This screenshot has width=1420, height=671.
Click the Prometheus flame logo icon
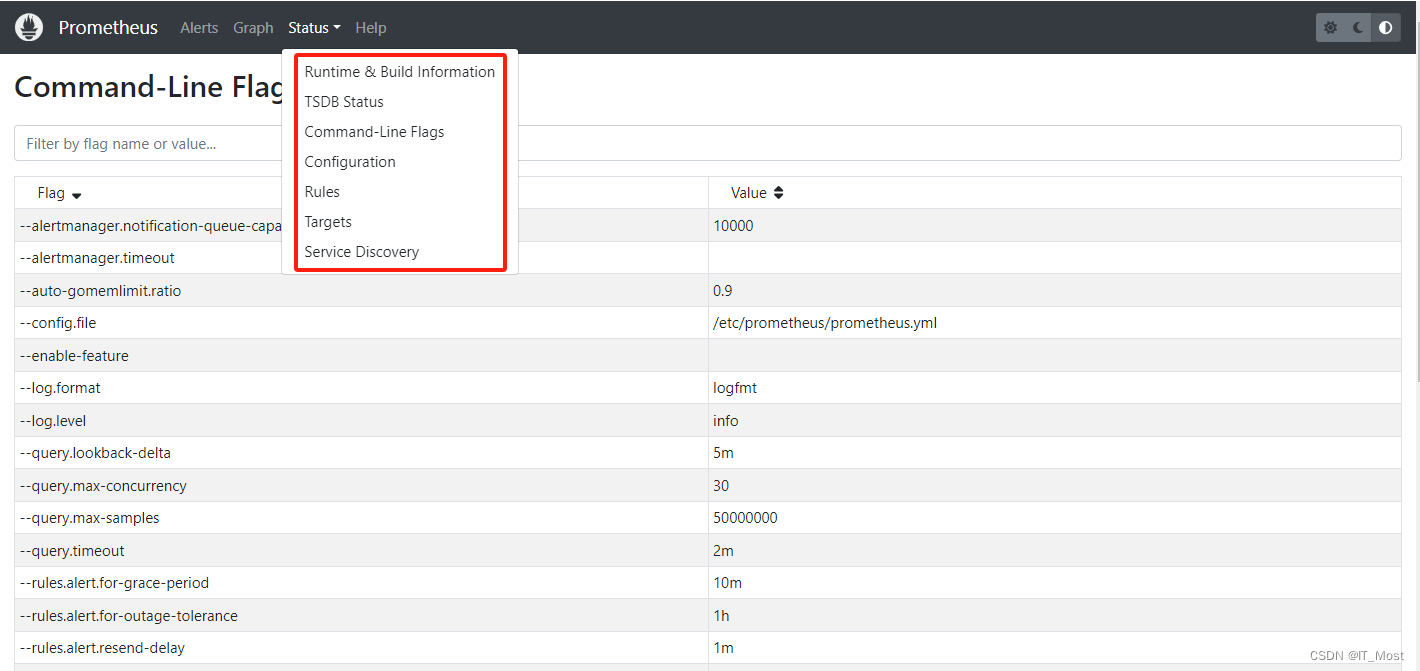[29, 27]
